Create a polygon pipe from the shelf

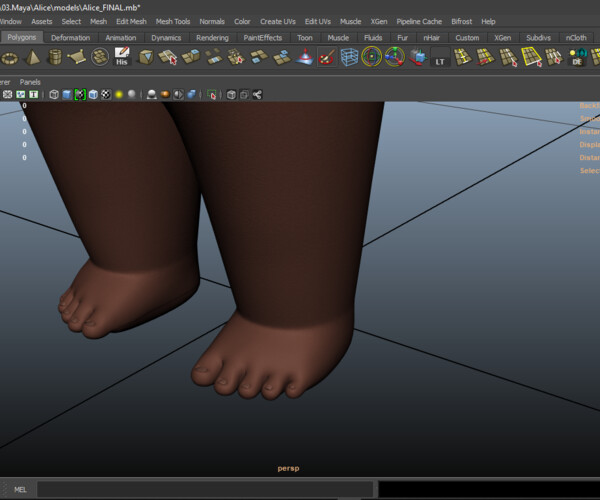pyautogui.click(x=55, y=57)
